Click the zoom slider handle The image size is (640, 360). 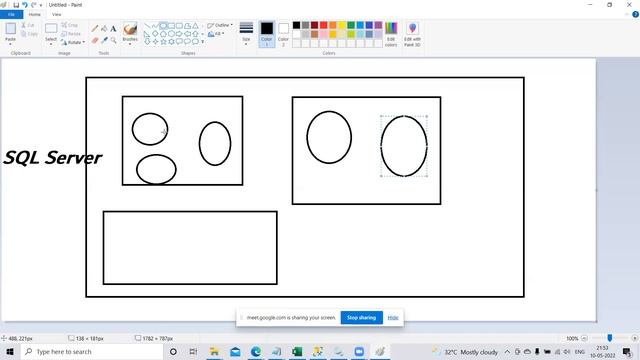point(609,338)
